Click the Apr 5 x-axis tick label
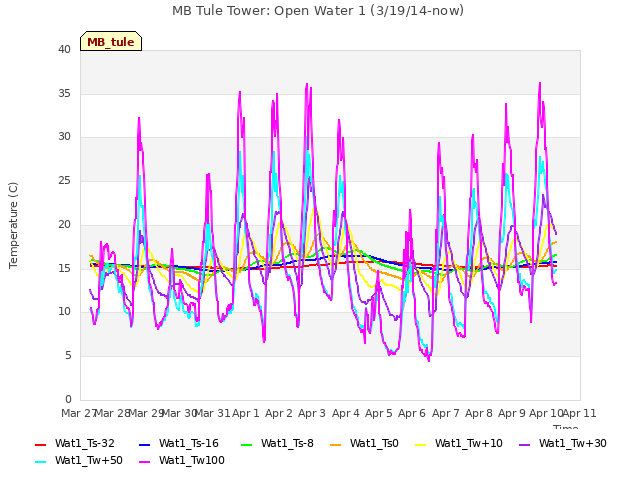The width and height of the screenshot is (640, 480). [379, 413]
